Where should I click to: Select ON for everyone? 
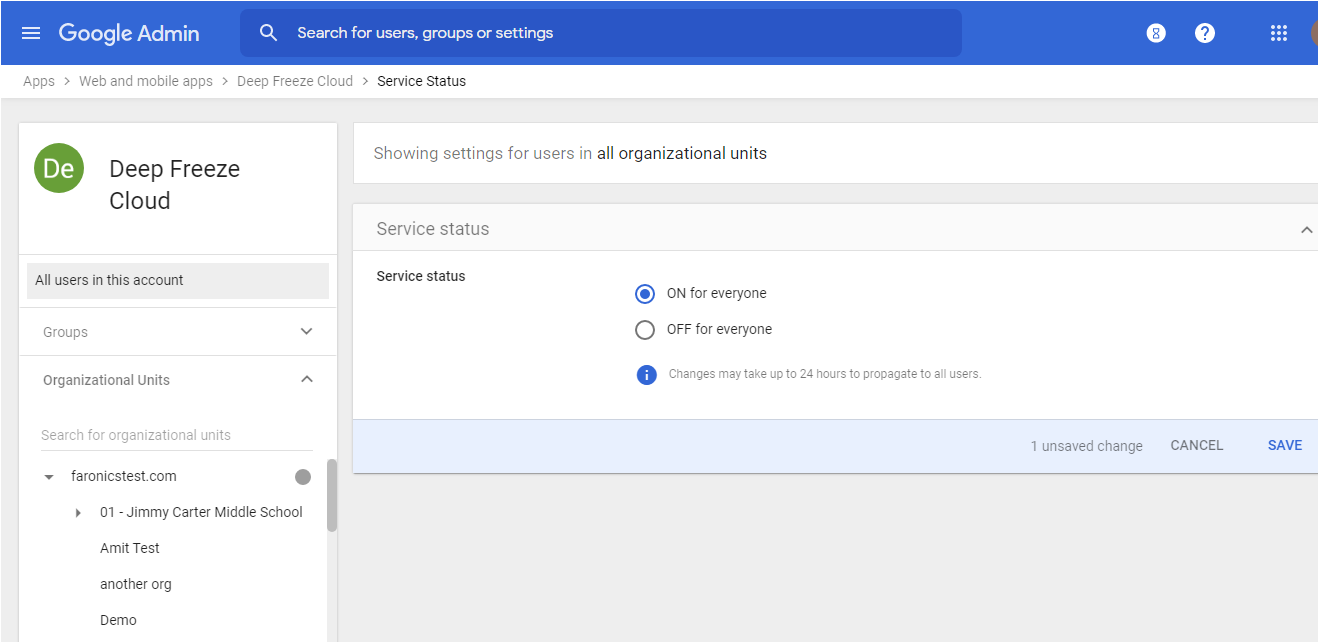[x=645, y=294]
